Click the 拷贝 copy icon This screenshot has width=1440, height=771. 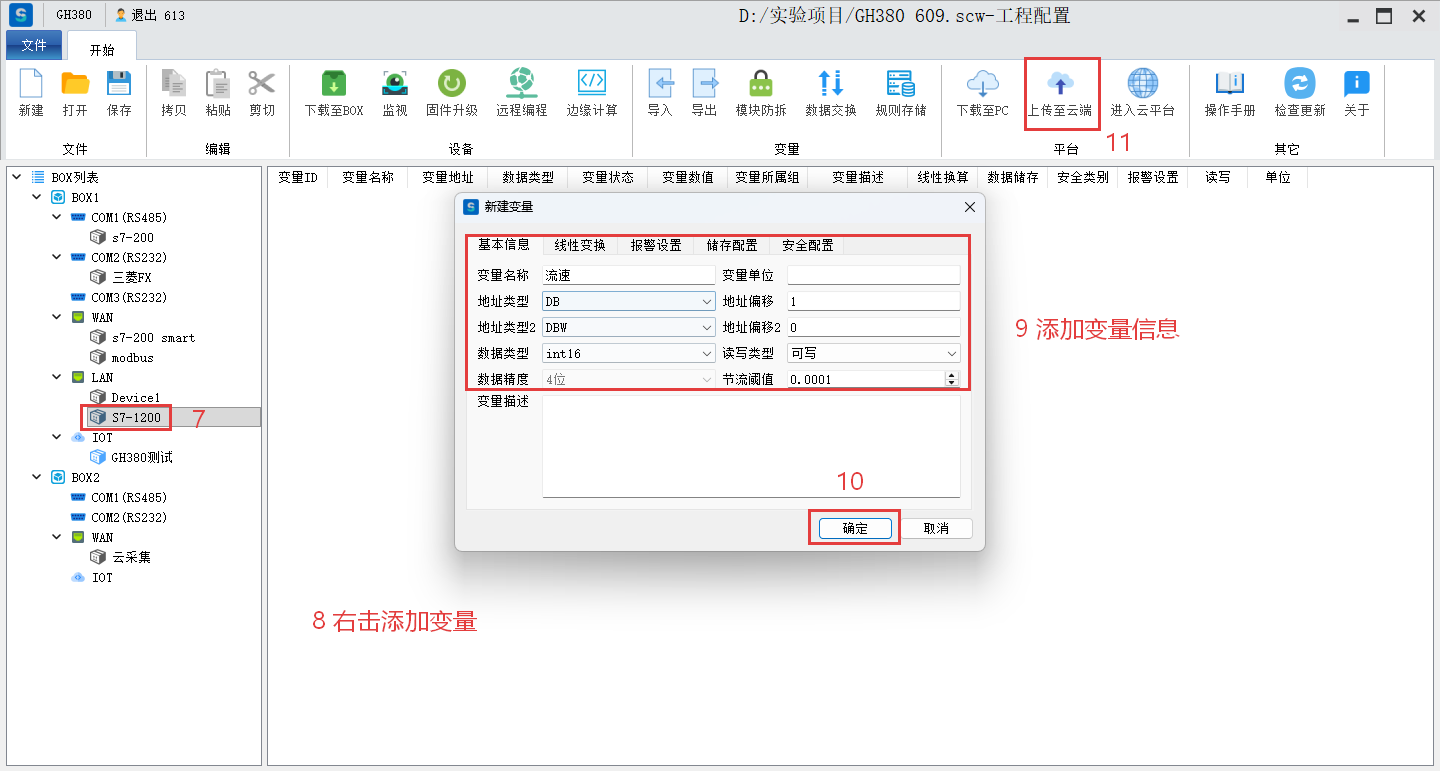(x=174, y=84)
